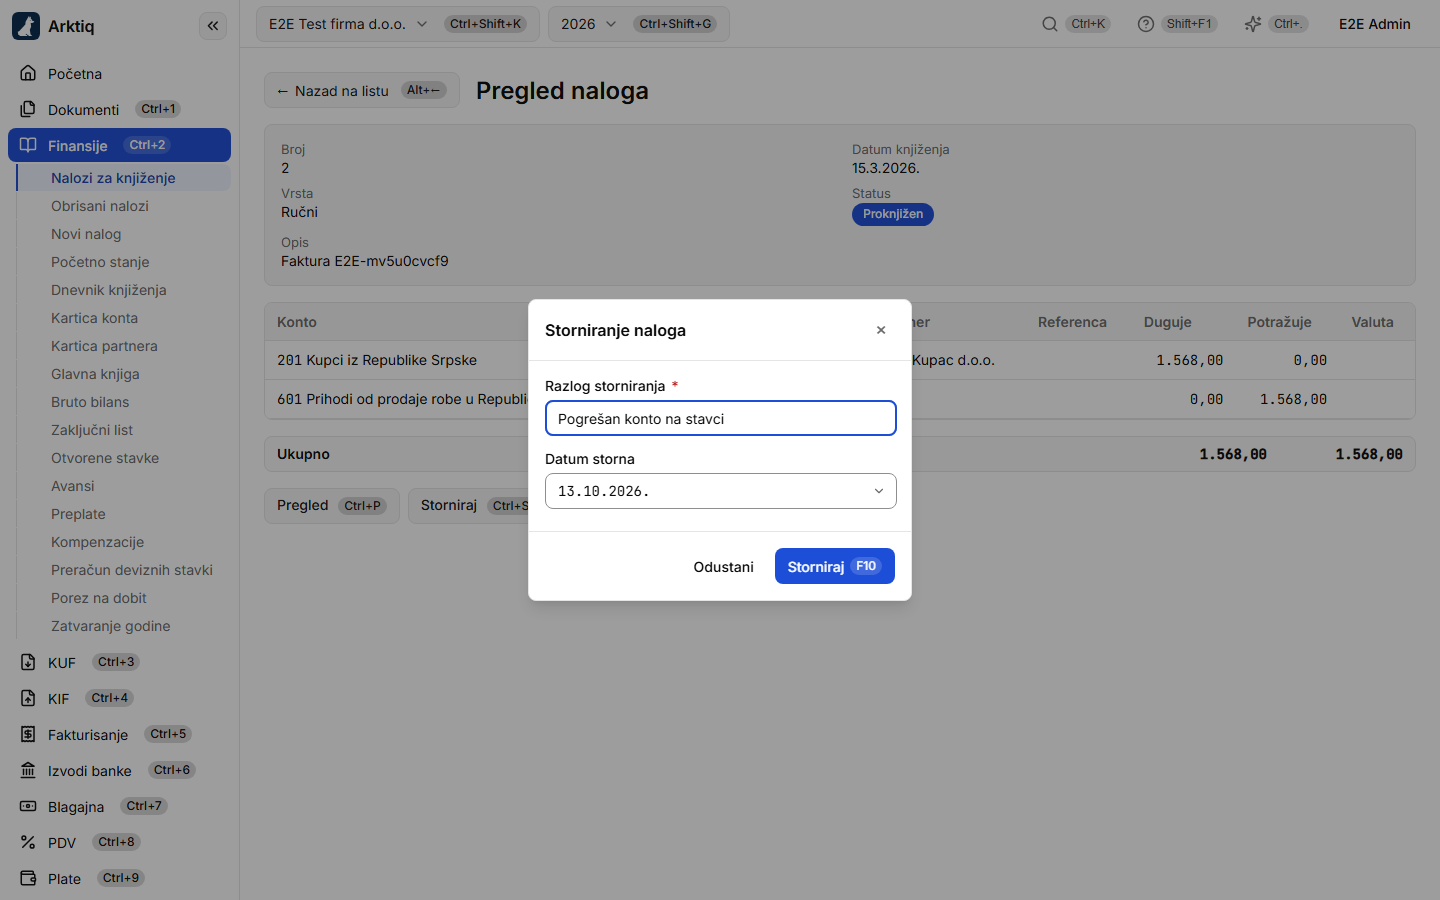The image size is (1440, 900).
Task: Focus the Razlog storniranja text field
Action: point(721,418)
